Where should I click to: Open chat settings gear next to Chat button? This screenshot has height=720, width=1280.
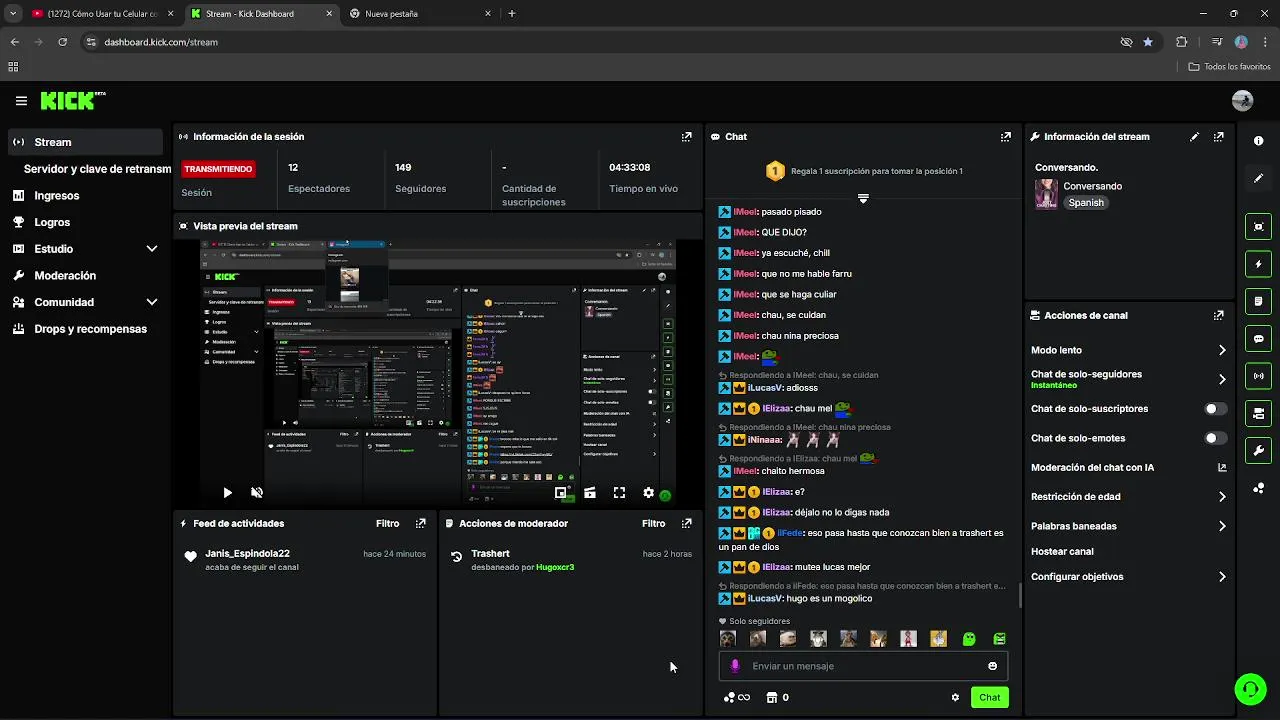pos(955,698)
